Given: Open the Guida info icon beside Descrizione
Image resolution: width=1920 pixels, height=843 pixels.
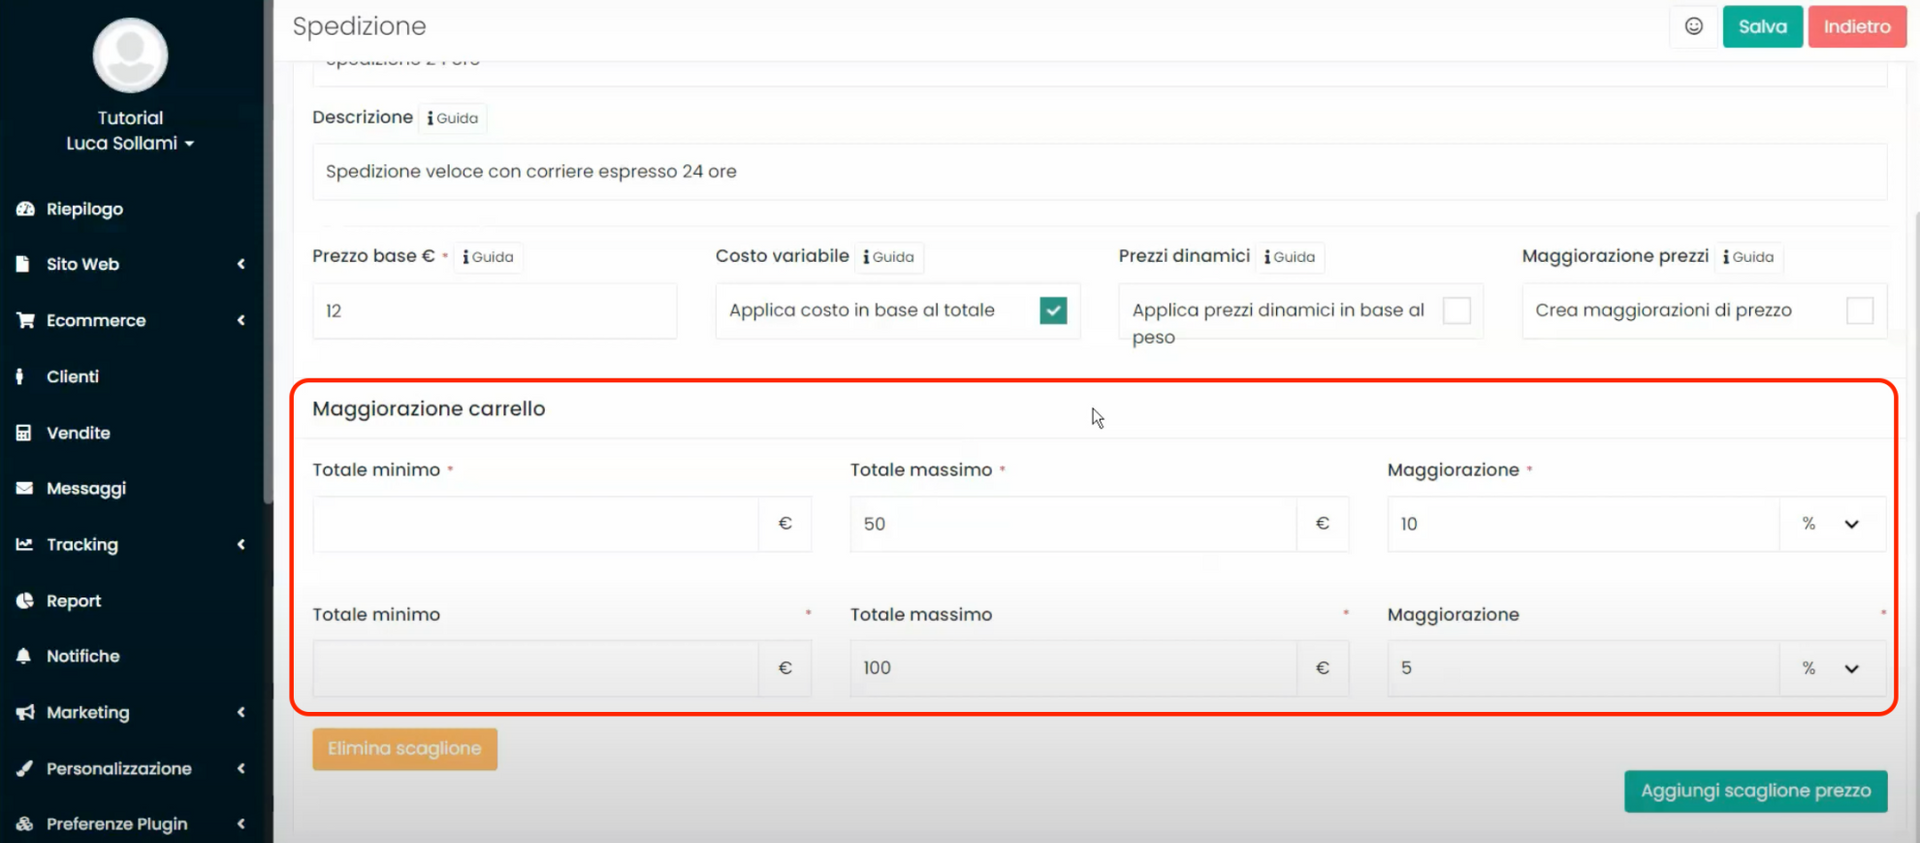Looking at the screenshot, I should coord(452,118).
